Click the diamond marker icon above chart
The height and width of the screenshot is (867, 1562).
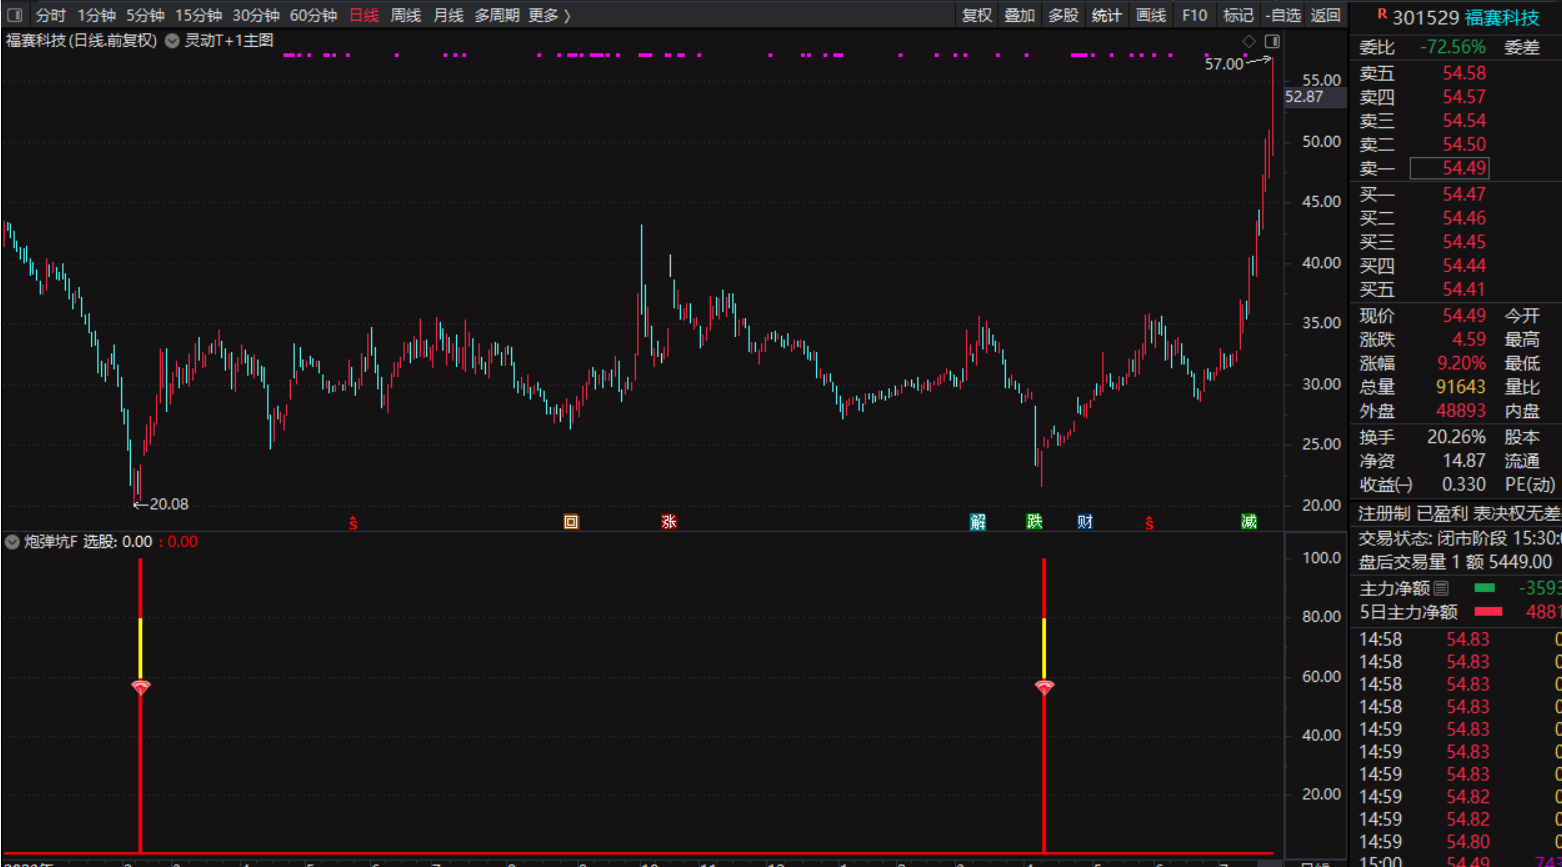(1248, 41)
